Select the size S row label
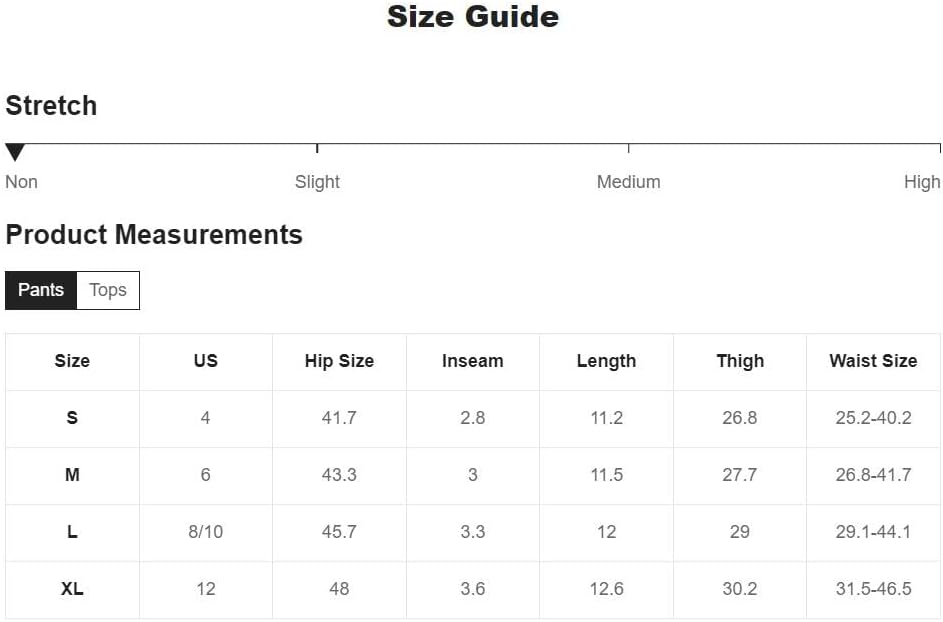The height and width of the screenshot is (622, 943). click(72, 418)
